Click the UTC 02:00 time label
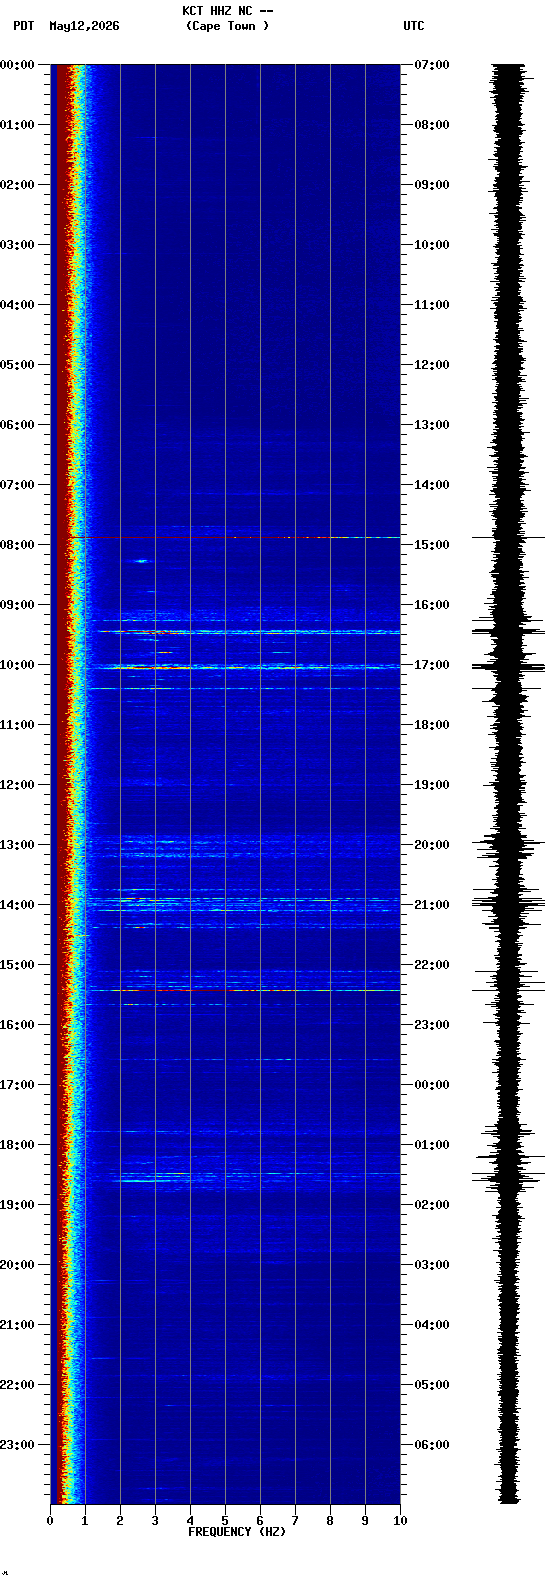 [x=432, y=1205]
